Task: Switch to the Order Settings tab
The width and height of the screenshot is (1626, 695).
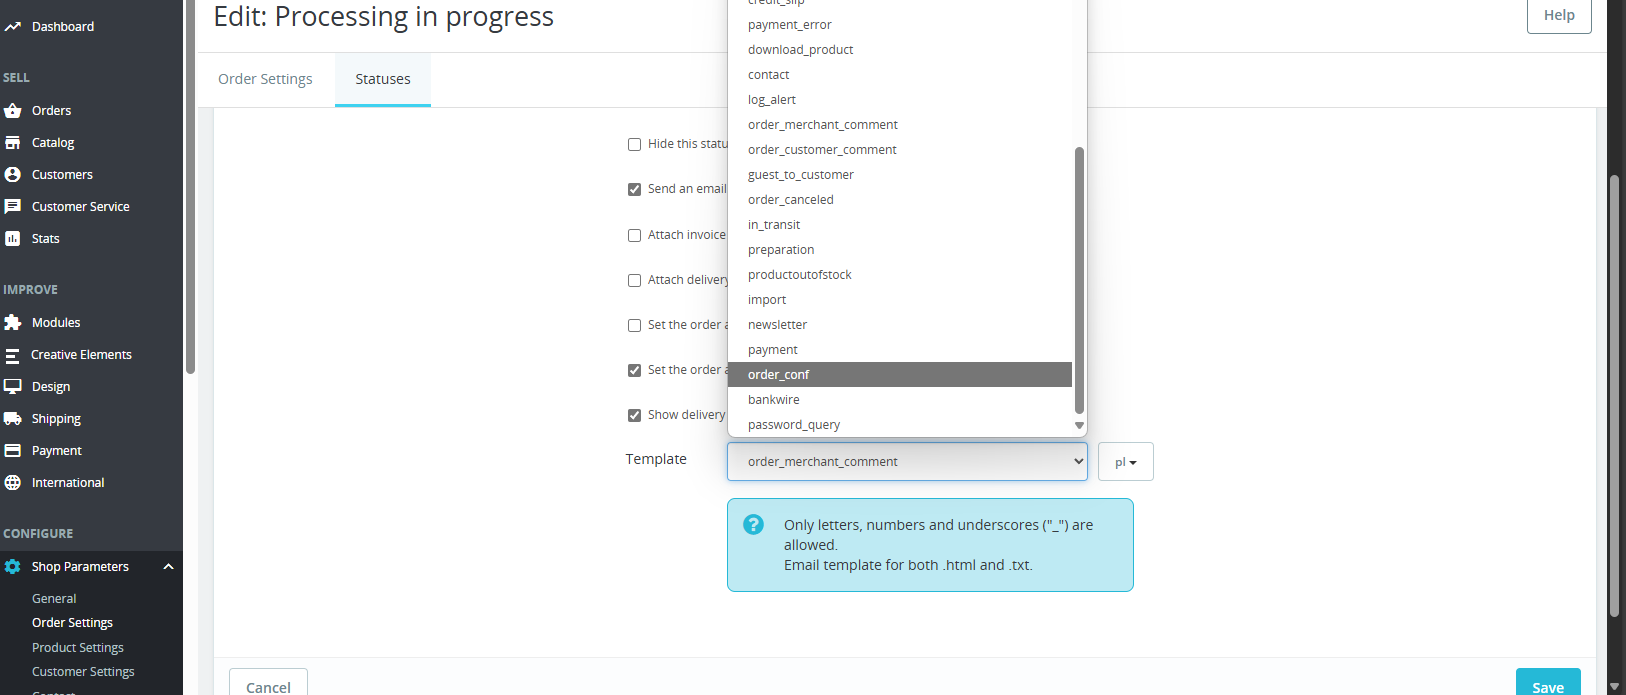Action: click(x=265, y=79)
